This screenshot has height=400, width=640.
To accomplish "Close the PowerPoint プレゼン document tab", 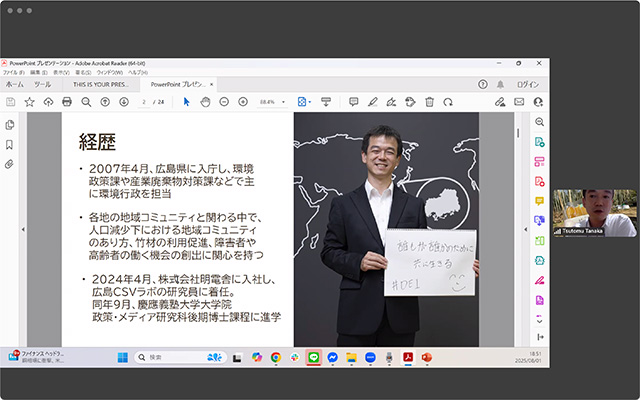I will [x=211, y=84].
